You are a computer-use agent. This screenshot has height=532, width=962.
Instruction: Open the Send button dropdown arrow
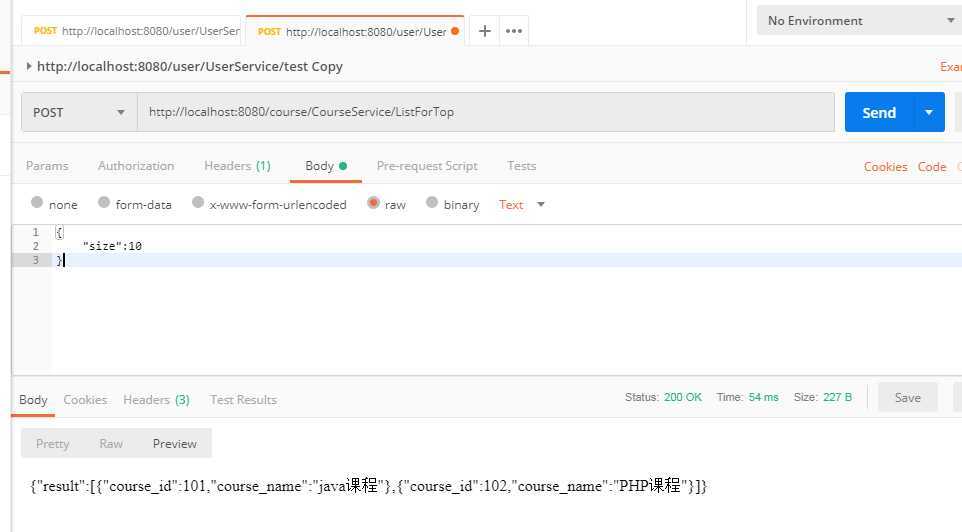[929, 112]
